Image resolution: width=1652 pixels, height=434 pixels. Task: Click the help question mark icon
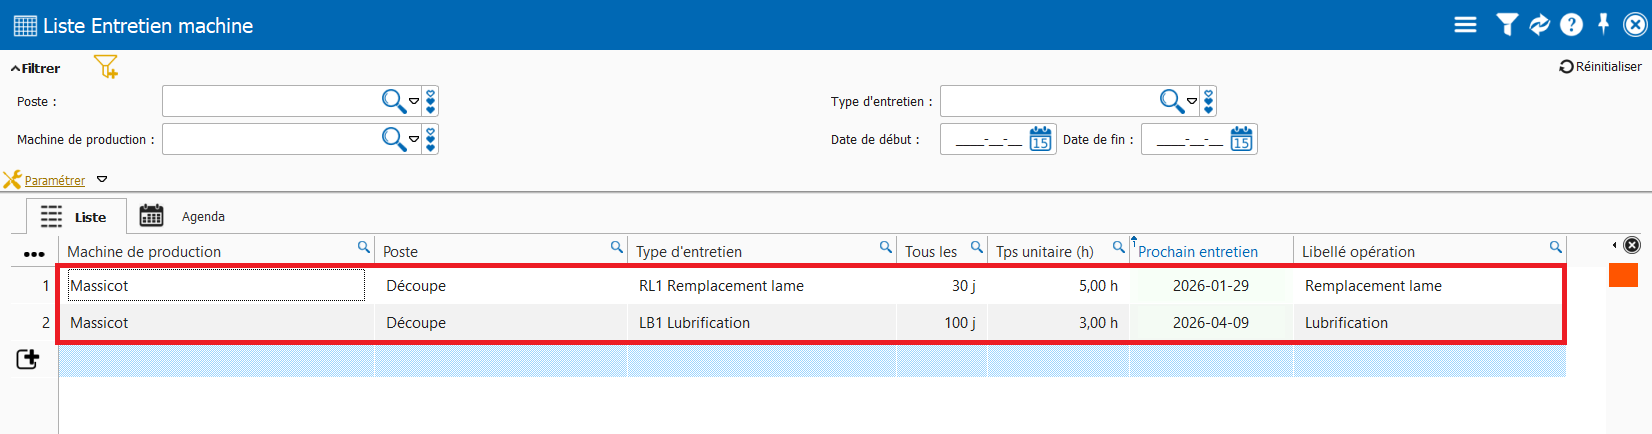[x=1572, y=25]
